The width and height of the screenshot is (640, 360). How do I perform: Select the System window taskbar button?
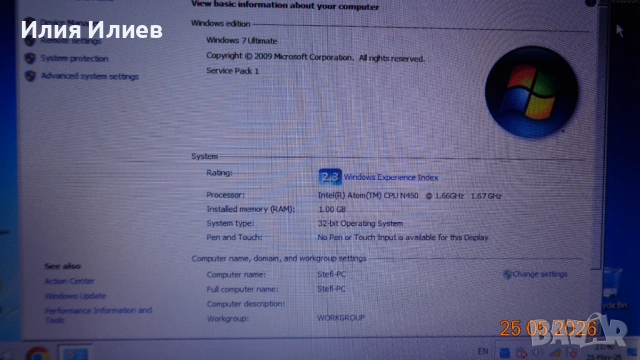[x=75, y=353]
